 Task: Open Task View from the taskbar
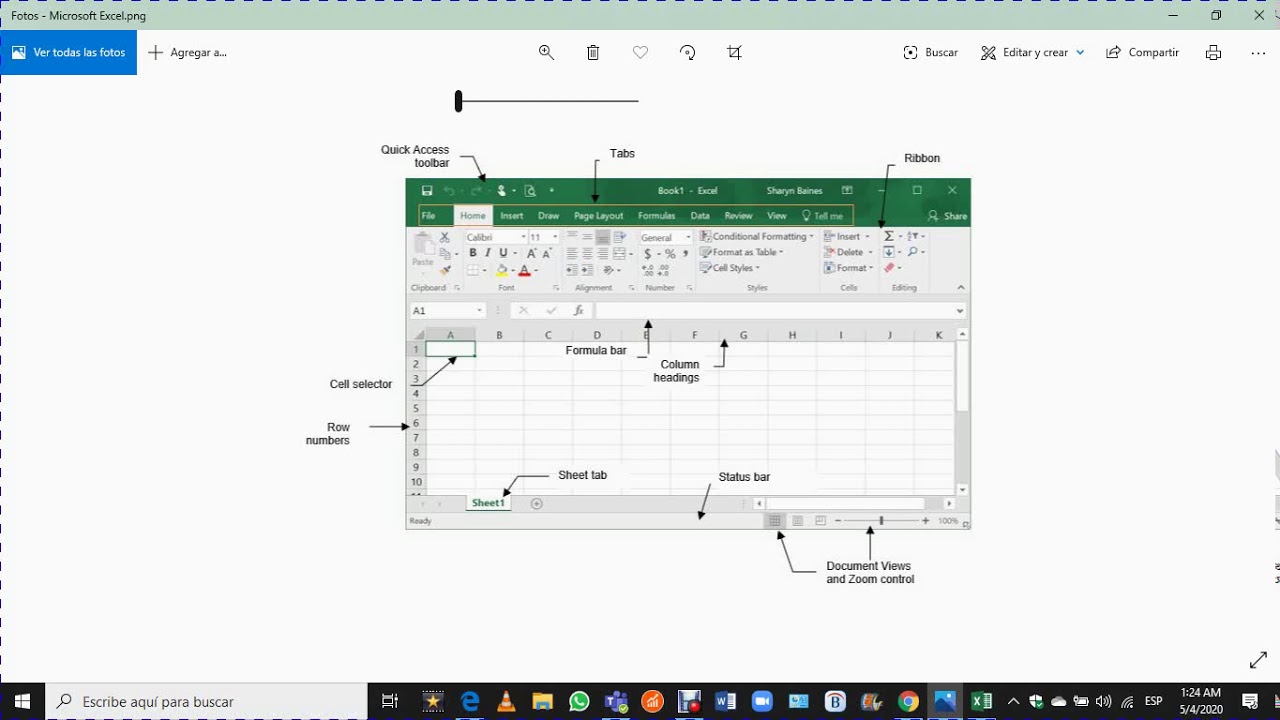click(x=390, y=701)
